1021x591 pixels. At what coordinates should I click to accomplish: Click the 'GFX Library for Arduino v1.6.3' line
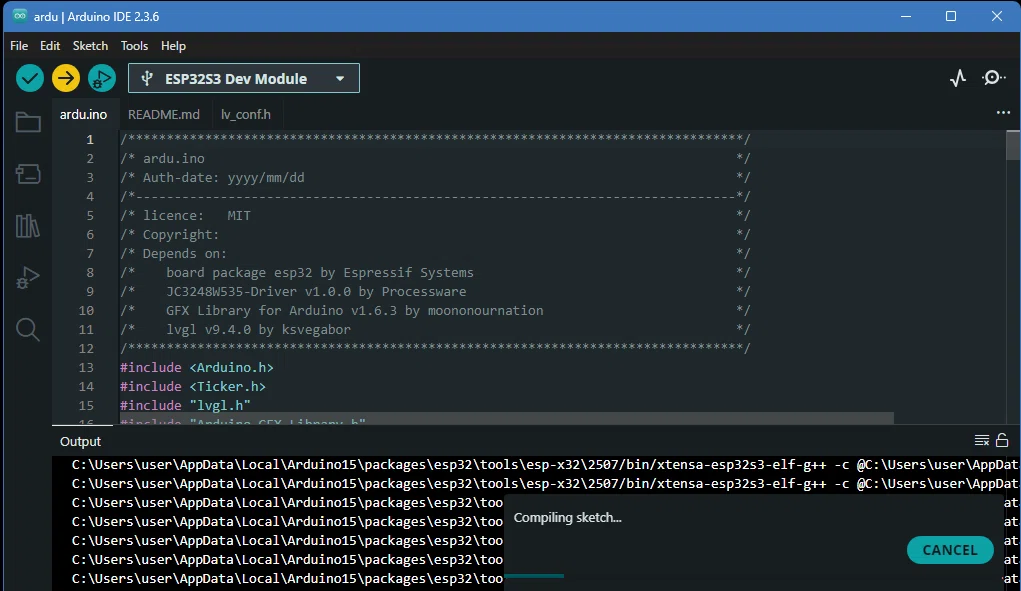coord(435,310)
